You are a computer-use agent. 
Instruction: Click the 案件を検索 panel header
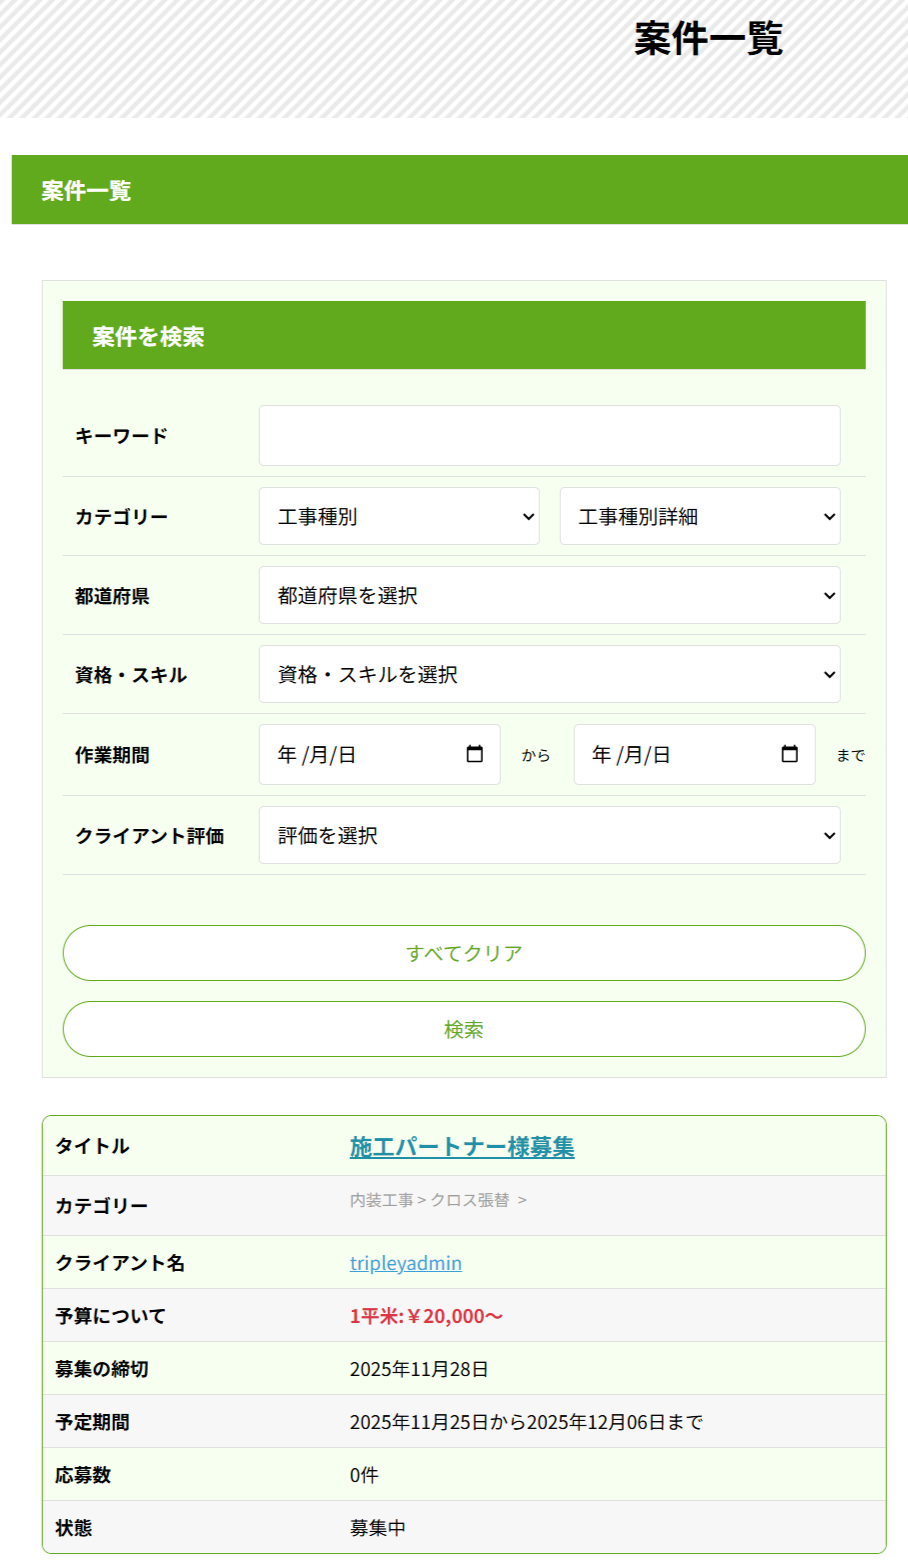464,336
